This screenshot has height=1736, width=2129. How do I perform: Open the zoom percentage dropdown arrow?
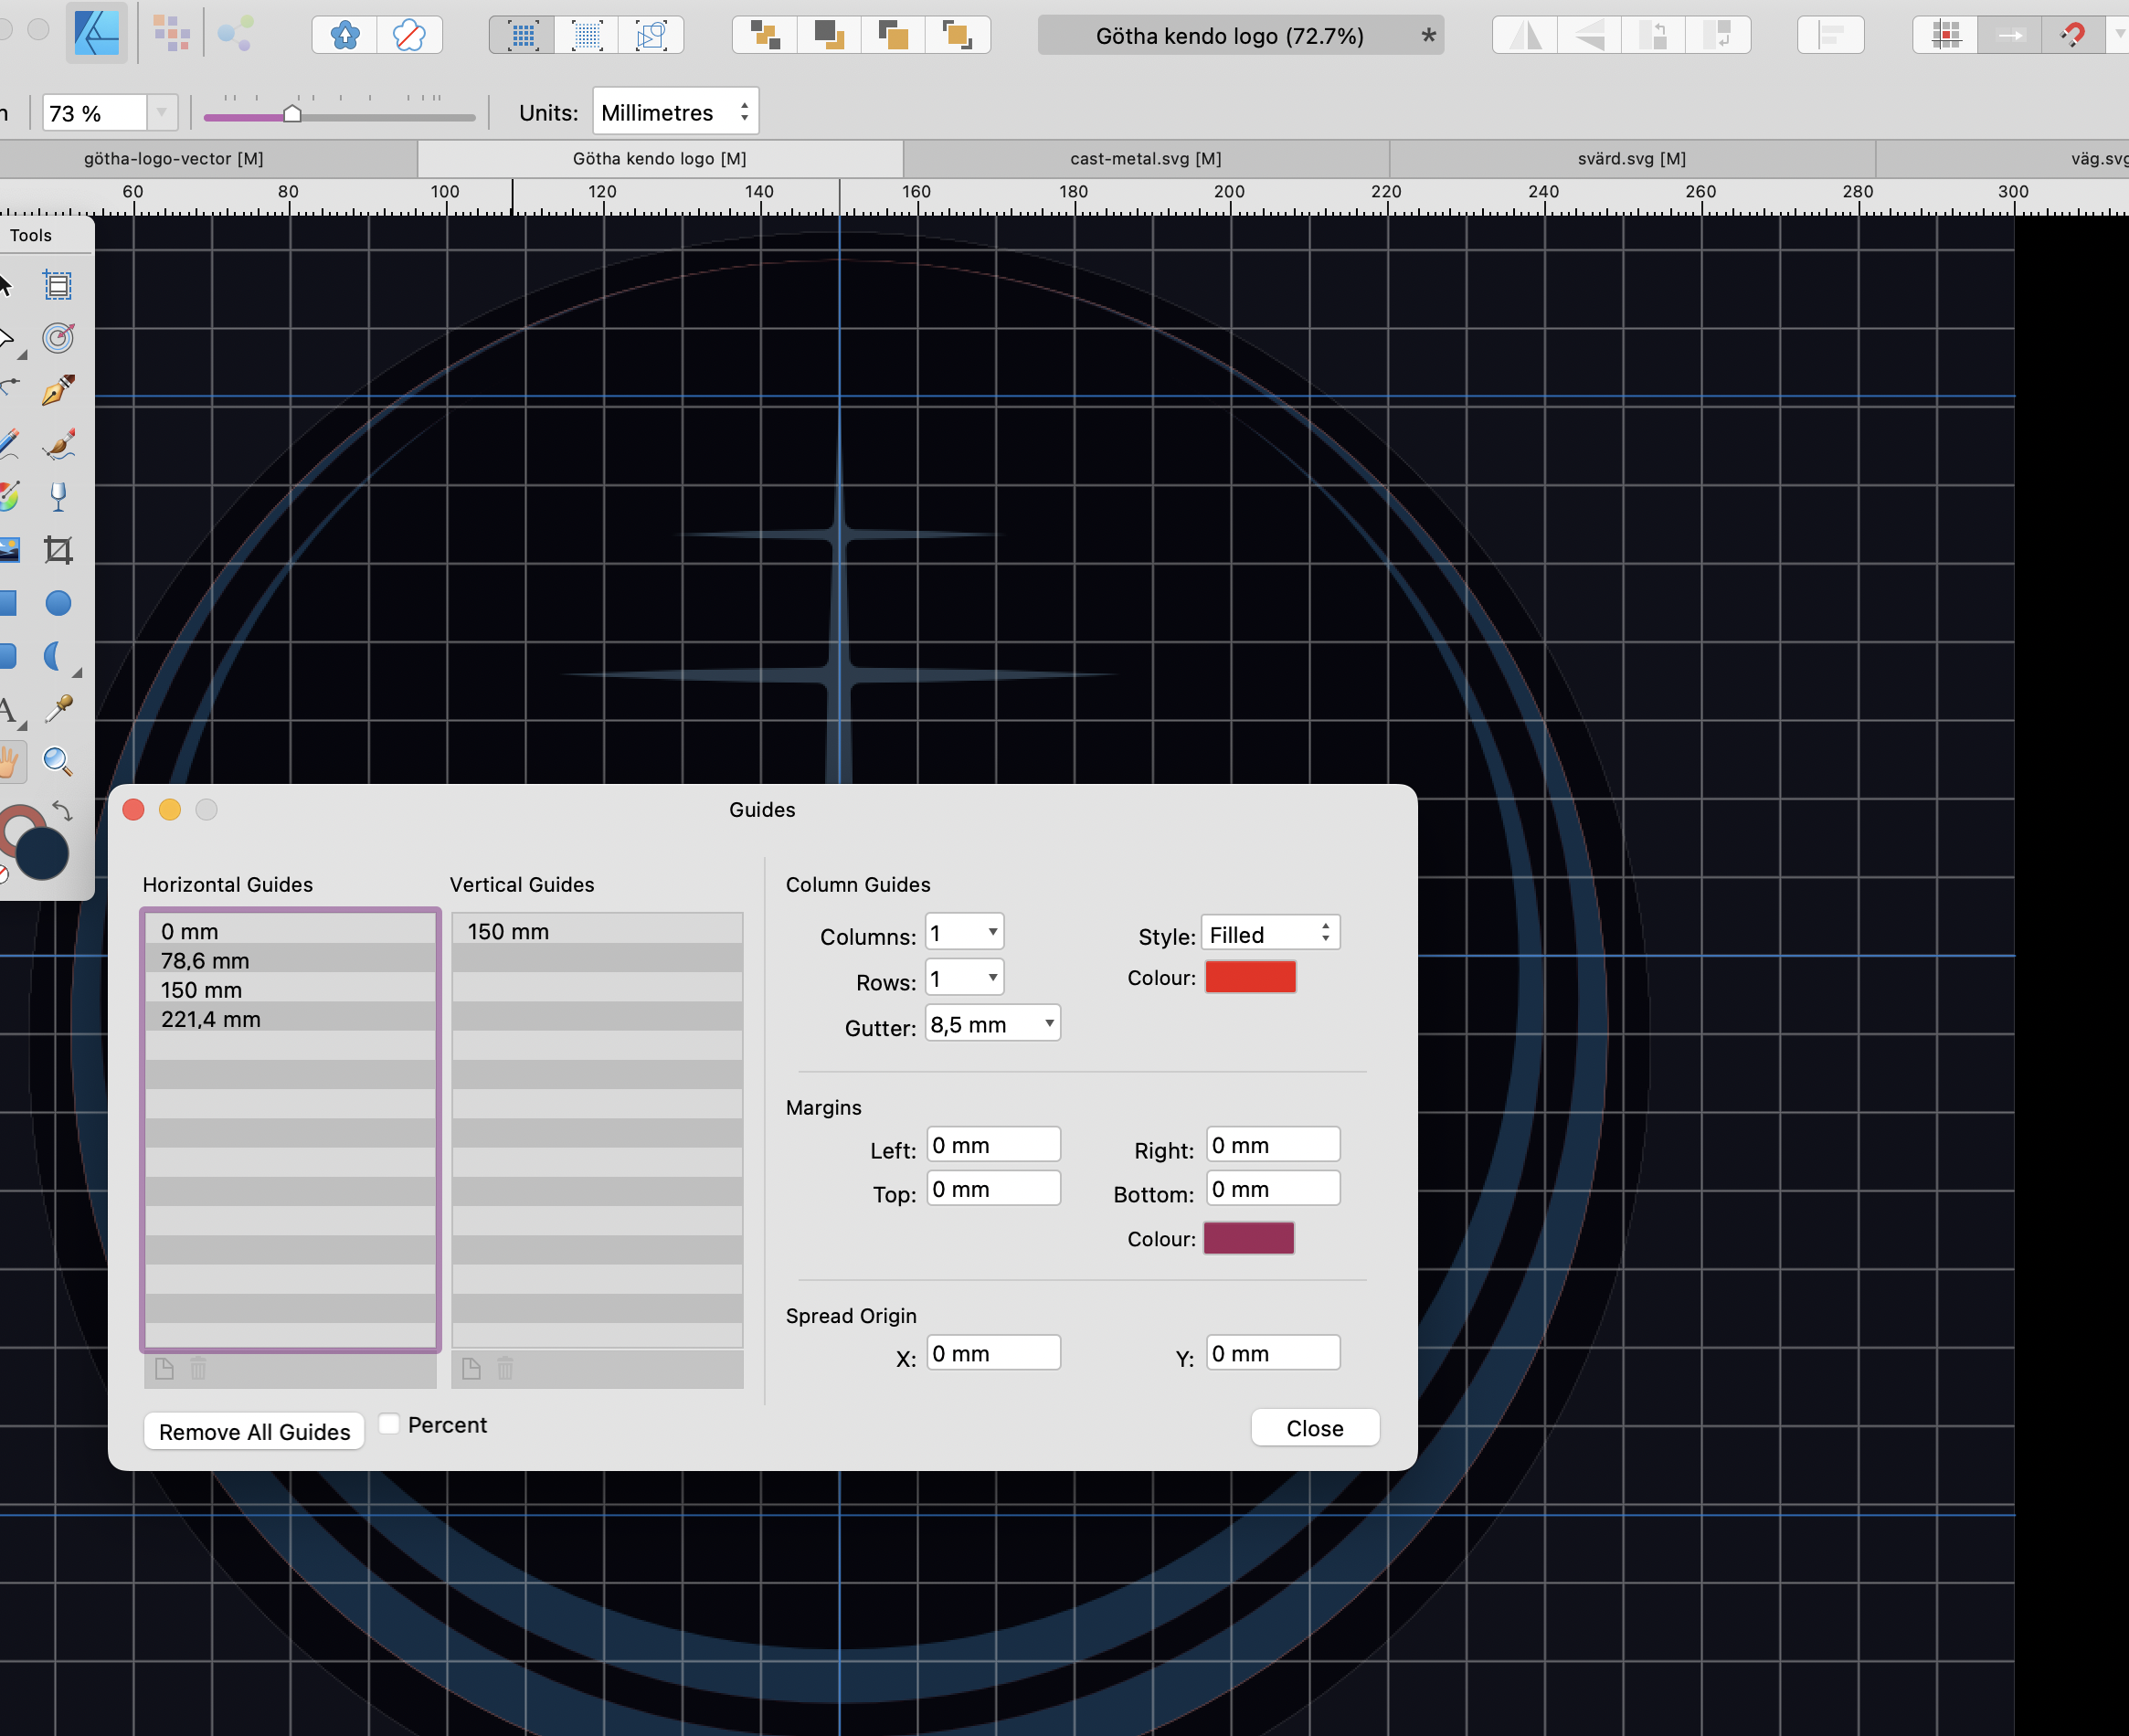click(162, 112)
